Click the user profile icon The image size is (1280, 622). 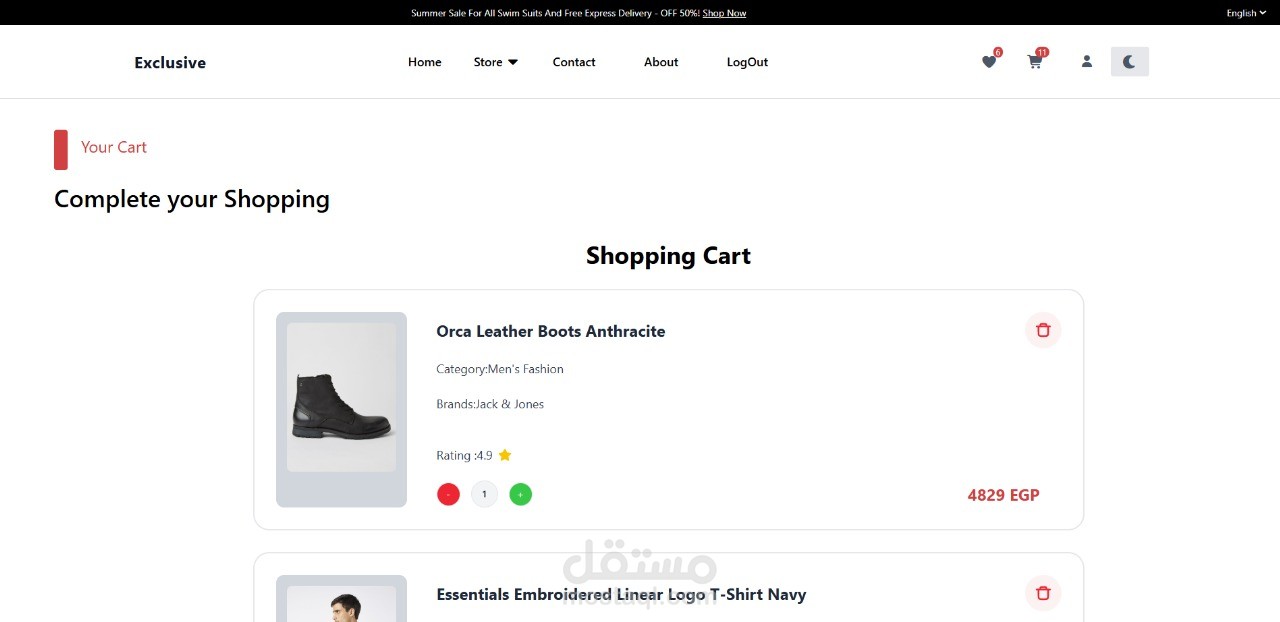tap(1087, 62)
